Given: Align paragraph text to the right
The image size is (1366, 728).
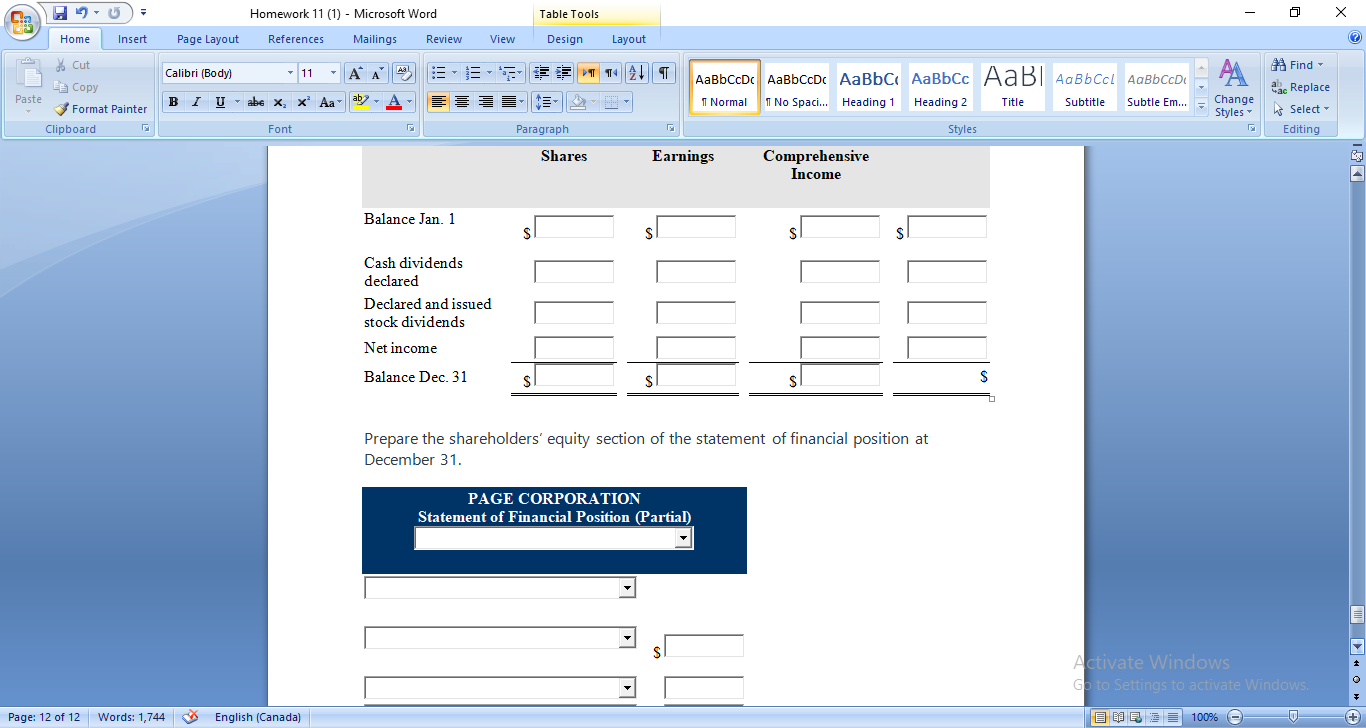Looking at the screenshot, I should 486,102.
